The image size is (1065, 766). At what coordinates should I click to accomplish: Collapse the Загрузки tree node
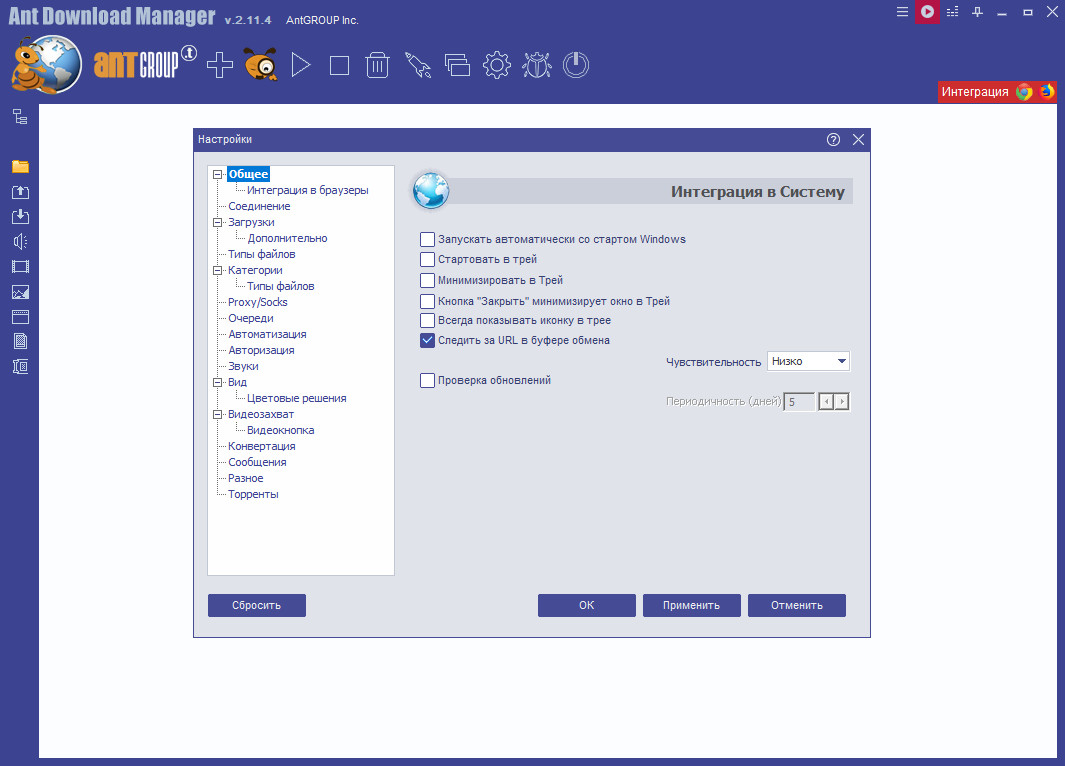click(217, 222)
